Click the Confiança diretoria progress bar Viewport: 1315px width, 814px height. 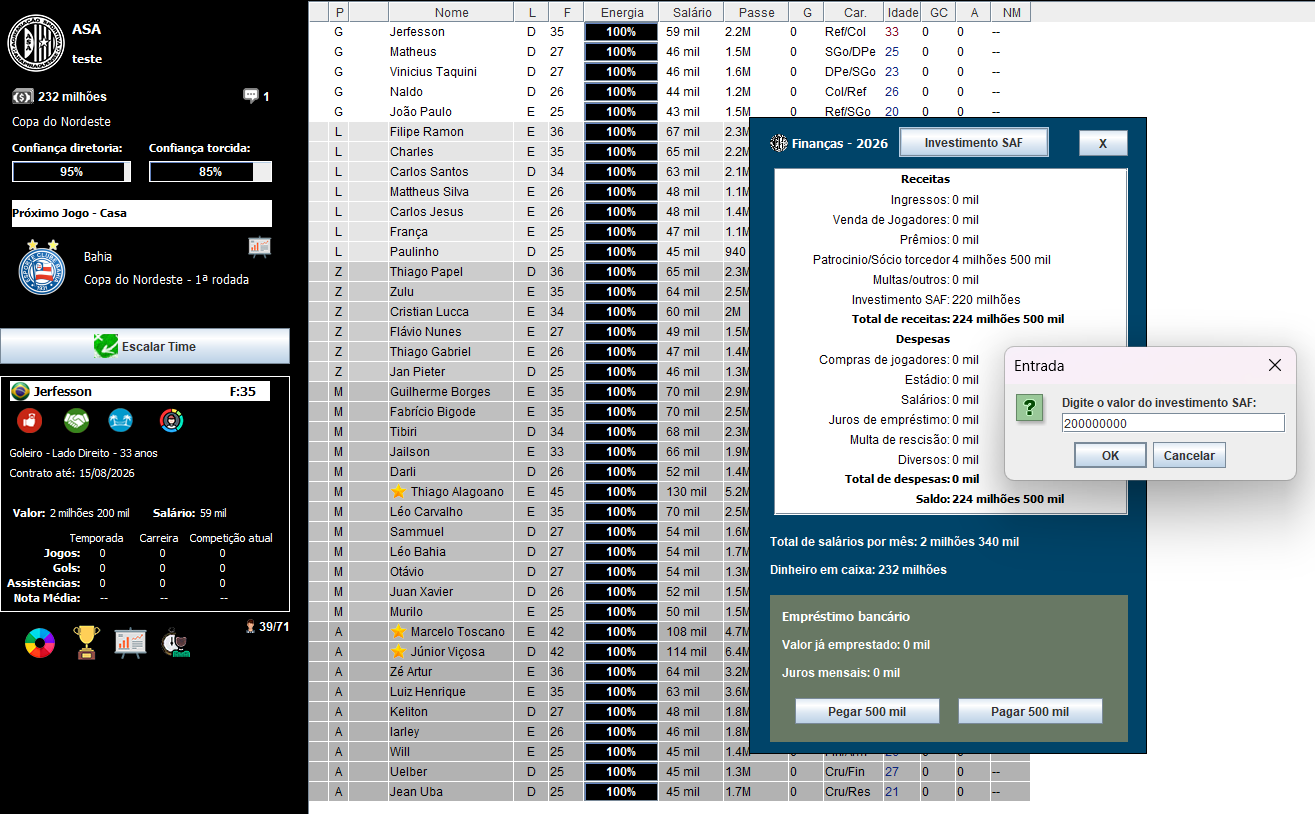point(71,172)
